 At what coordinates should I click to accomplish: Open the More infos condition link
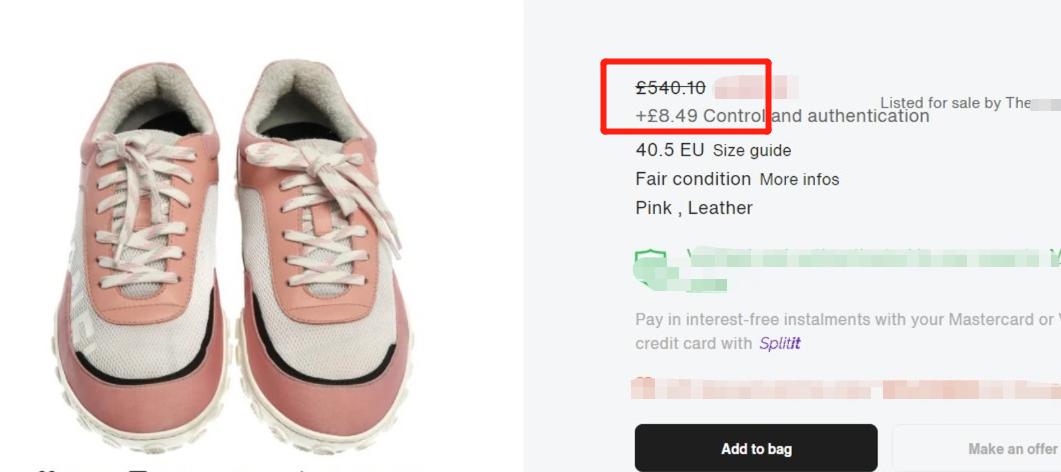tap(799, 180)
